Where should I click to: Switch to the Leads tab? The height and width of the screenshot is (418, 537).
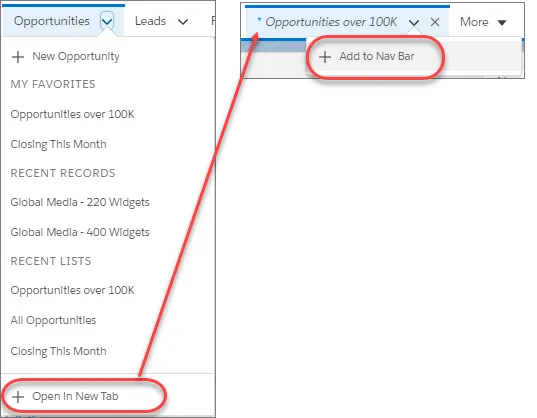pyautogui.click(x=150, y=21)
